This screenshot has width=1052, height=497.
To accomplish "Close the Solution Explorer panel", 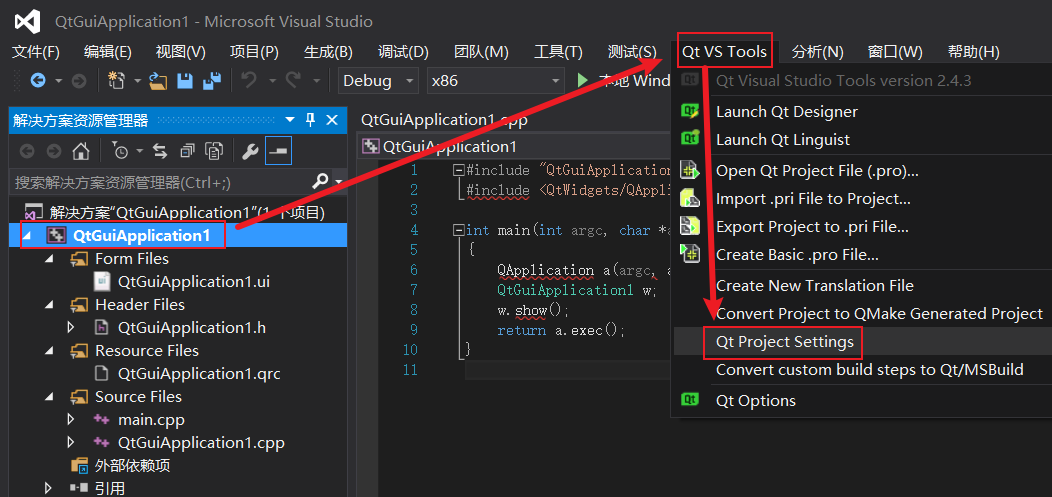I will coord(331,120).
